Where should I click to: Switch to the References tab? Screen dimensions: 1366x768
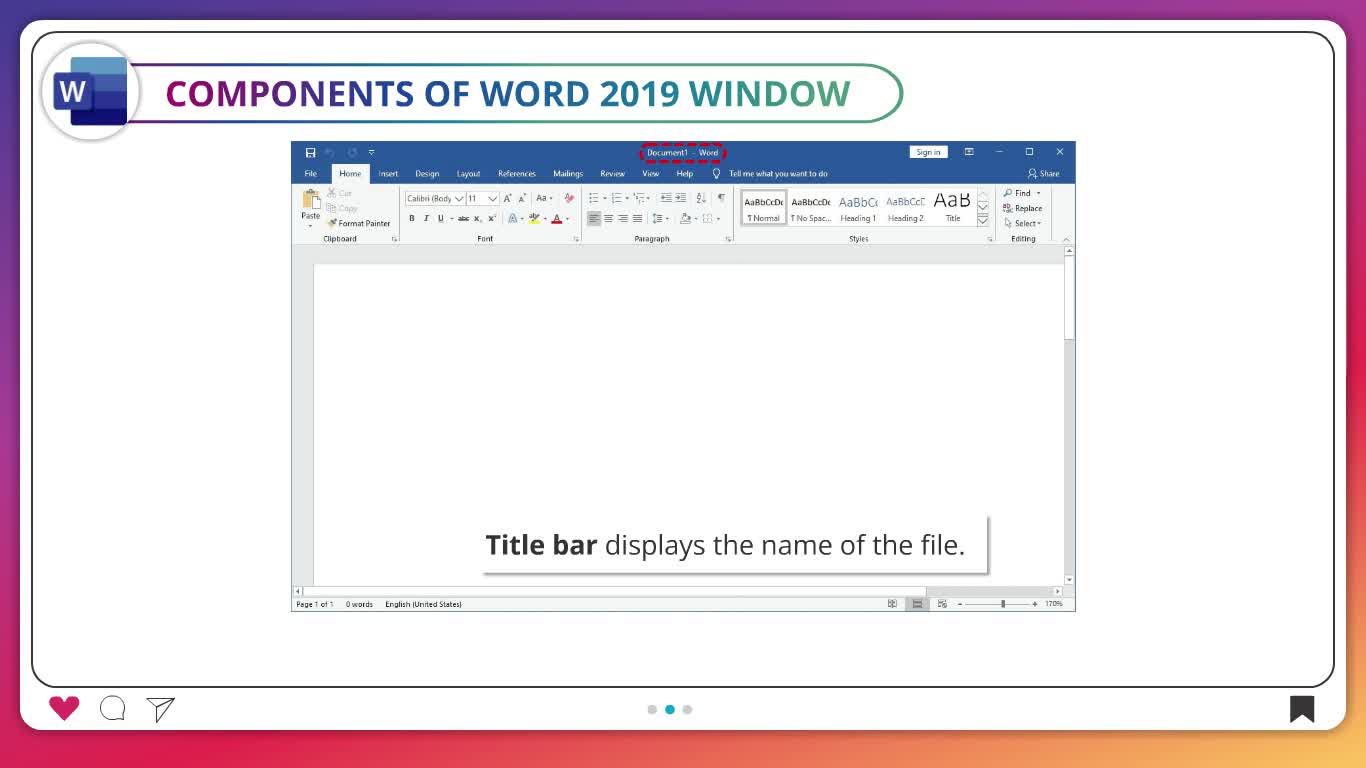517,174
